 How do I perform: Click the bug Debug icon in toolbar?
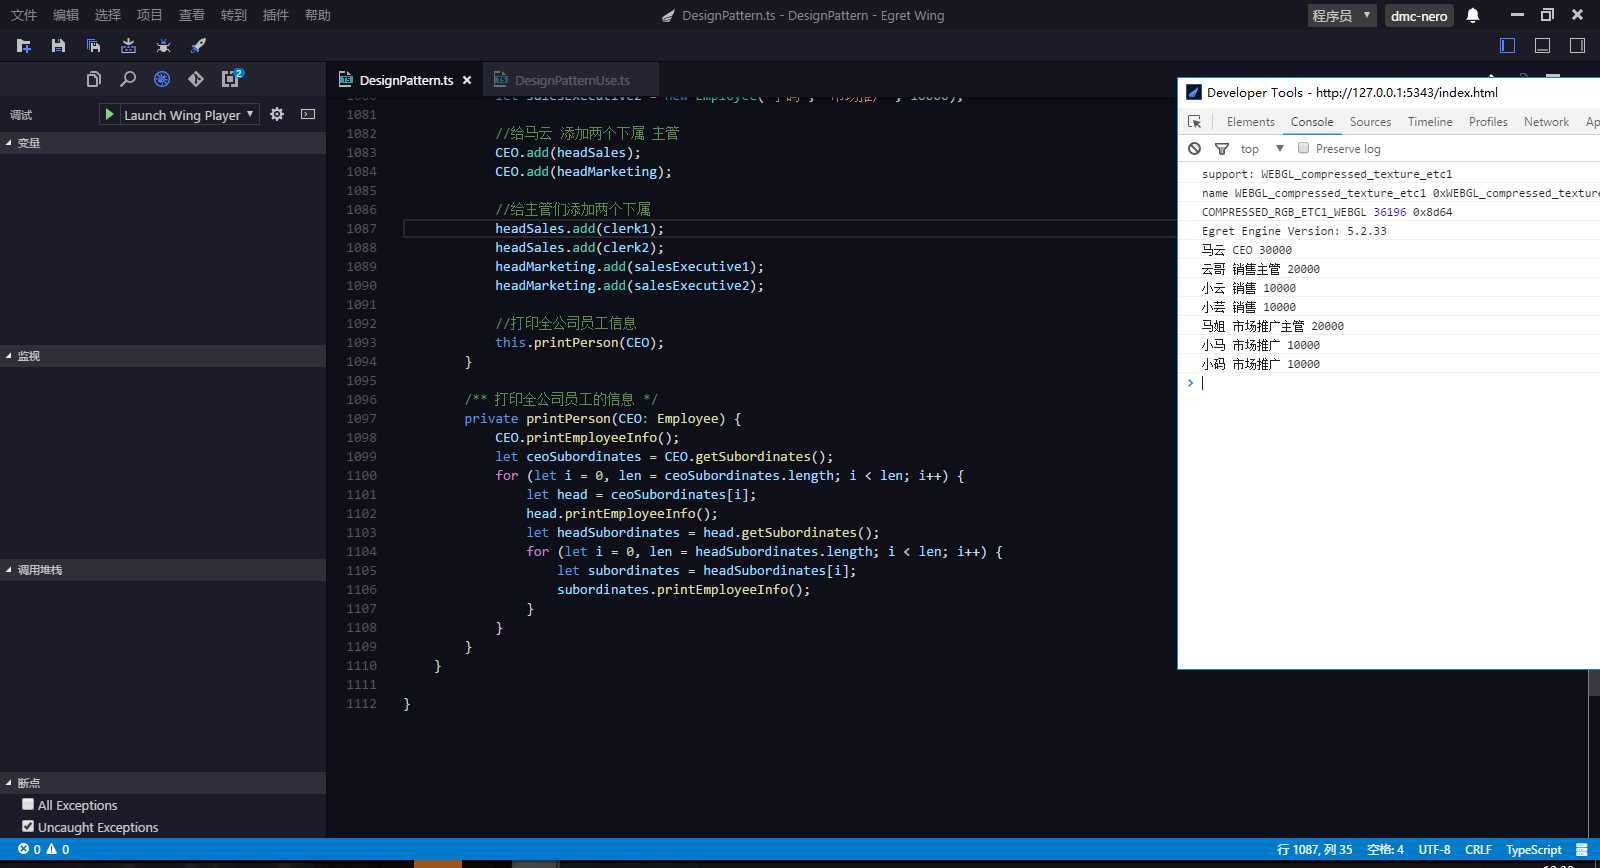tap(163, 46)
